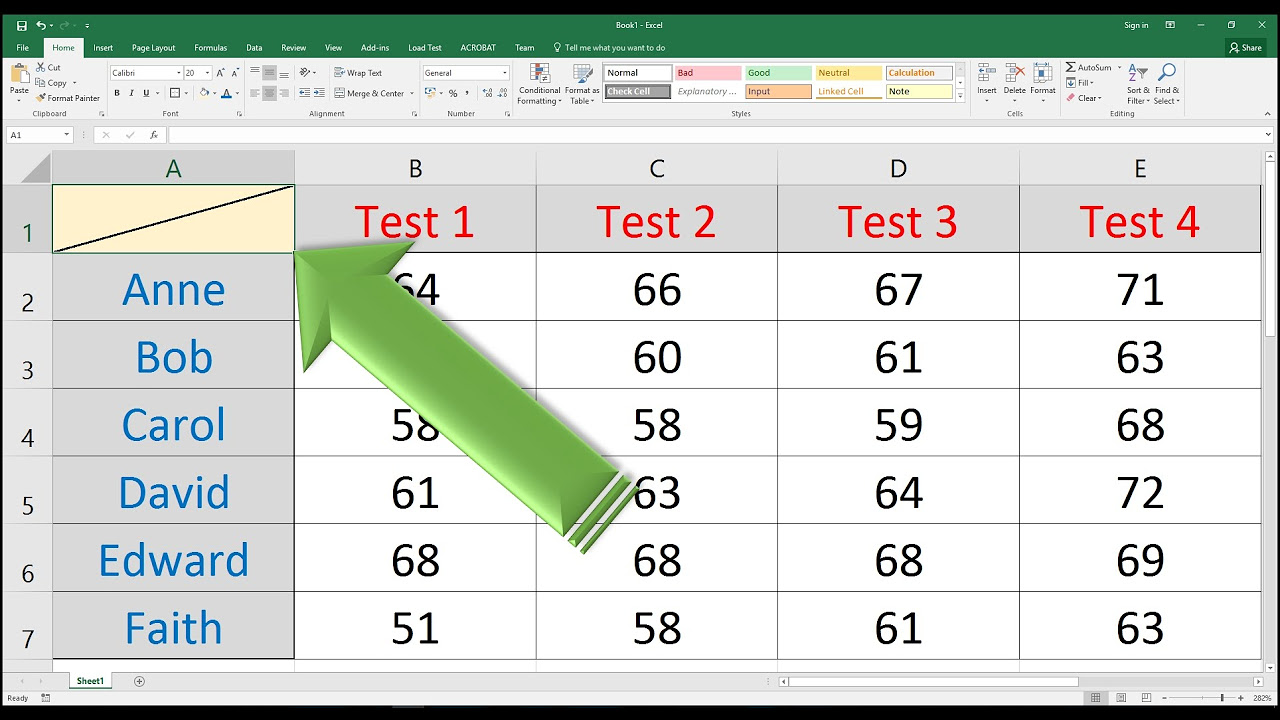Adjust the zoom slider handle

[x=1221, y=697]
